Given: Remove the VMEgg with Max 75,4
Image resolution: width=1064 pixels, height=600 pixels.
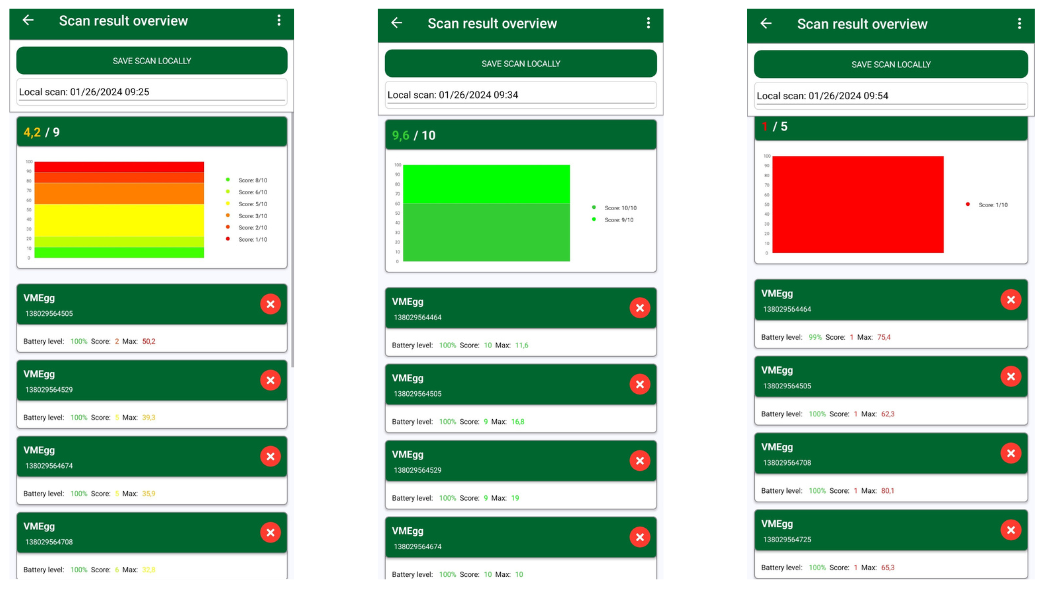Looking at the screenshot, I should 1010,299.
